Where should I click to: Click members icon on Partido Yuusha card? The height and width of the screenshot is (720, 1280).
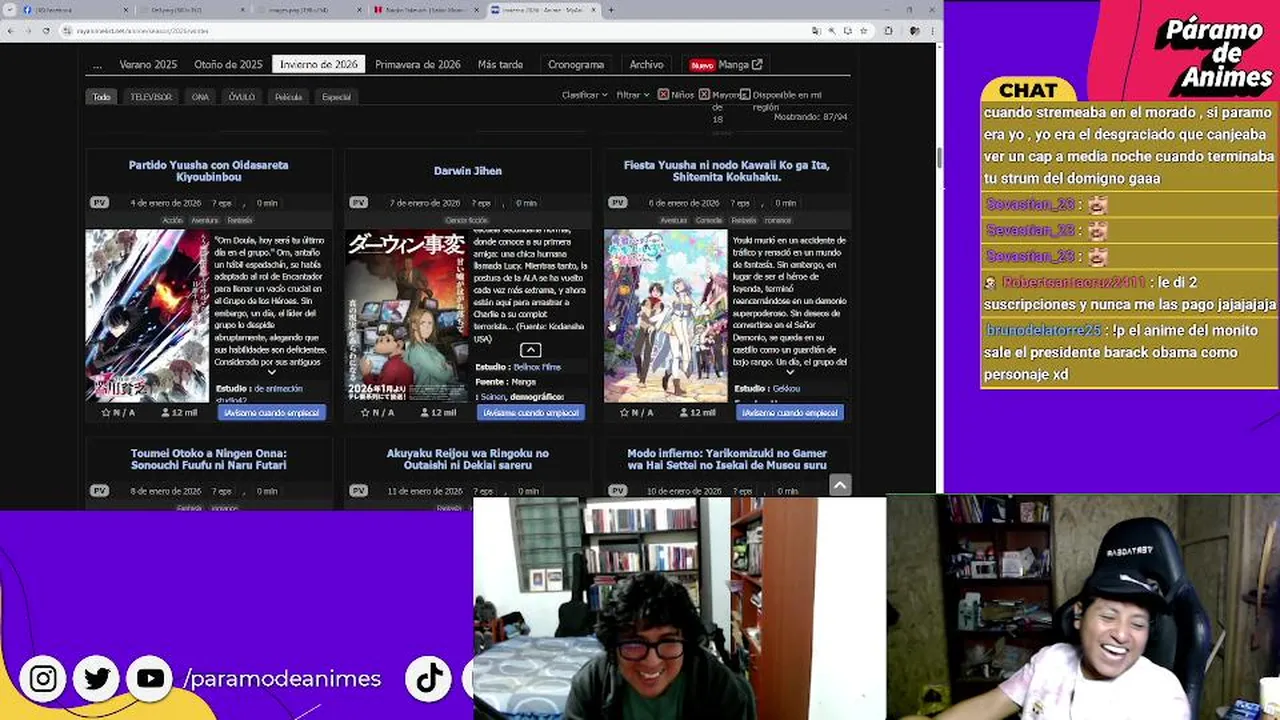tap(166, 412)
